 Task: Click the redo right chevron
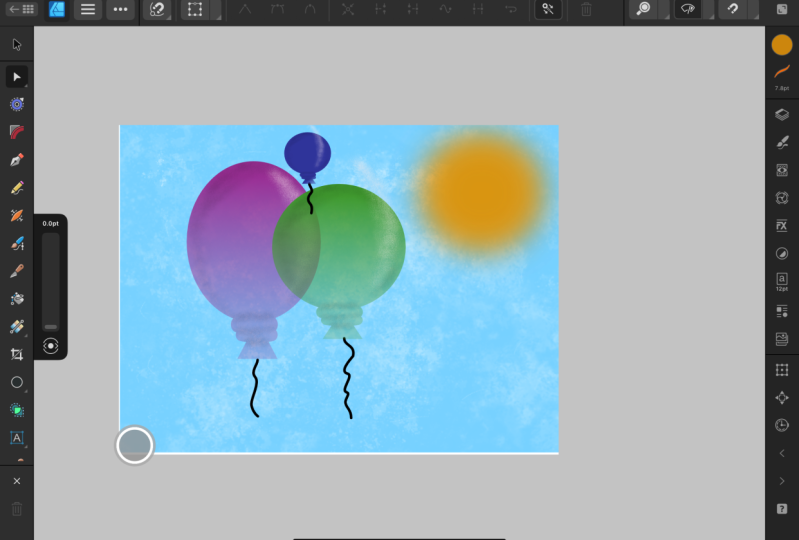[x=782, y=481]
